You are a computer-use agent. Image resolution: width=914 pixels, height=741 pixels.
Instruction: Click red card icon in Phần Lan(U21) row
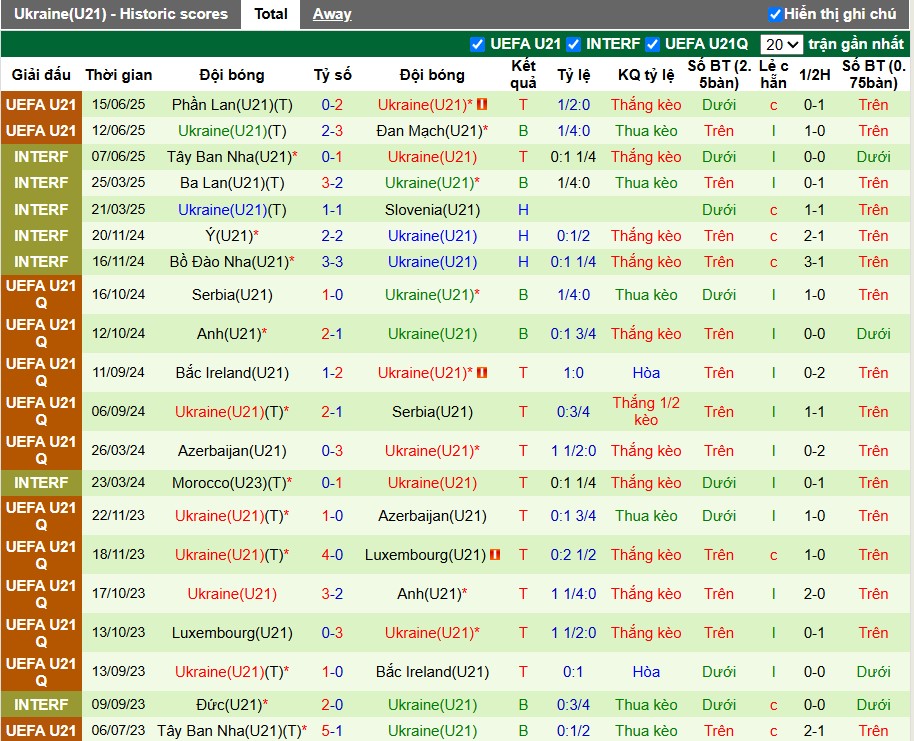click(x=482, y=105)
